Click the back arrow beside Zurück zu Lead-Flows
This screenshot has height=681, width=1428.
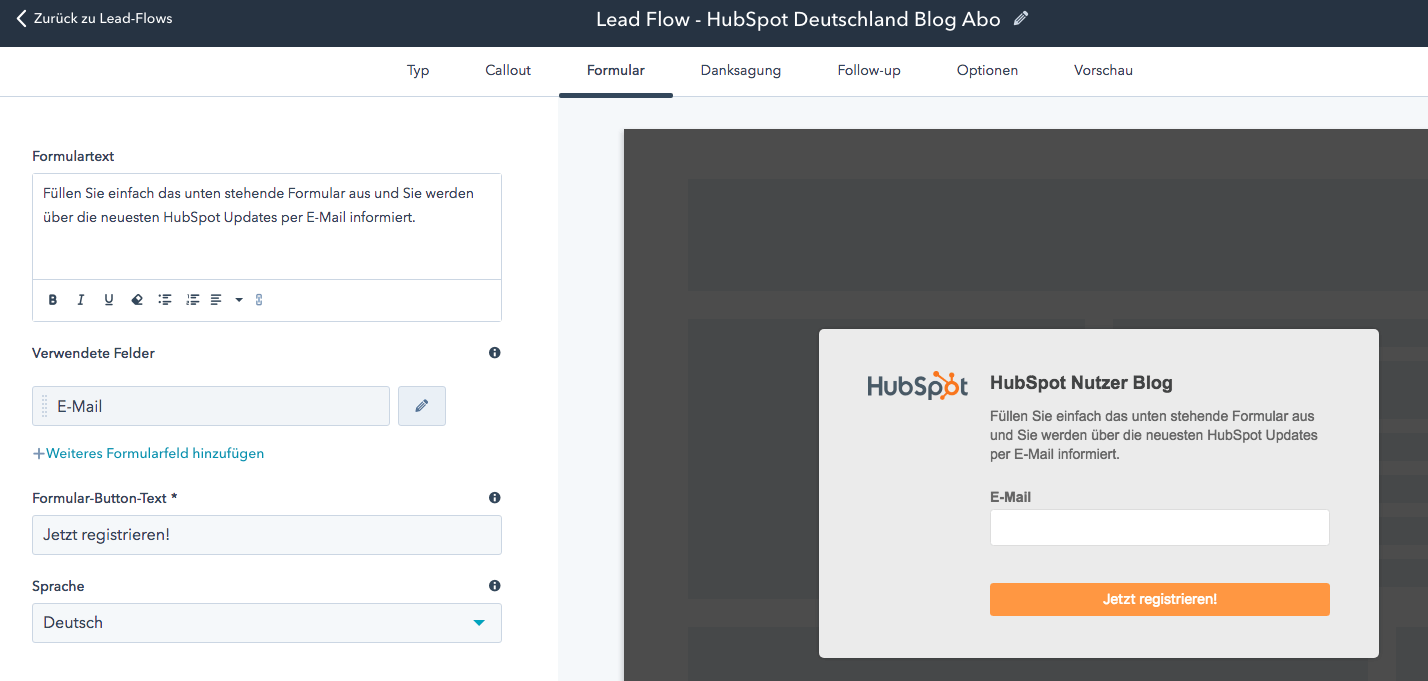[21, 18]
